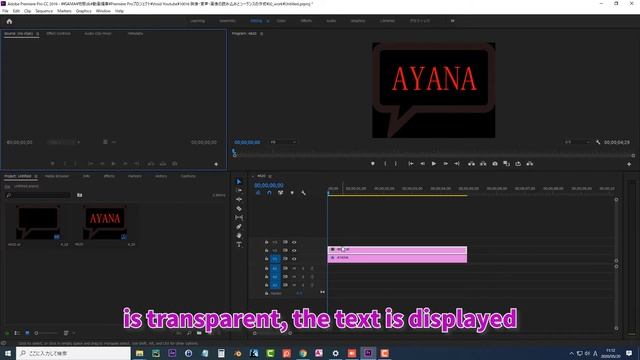Open the File menu
640x360 pixels.
pyautogui.click(x=5, y=11)
